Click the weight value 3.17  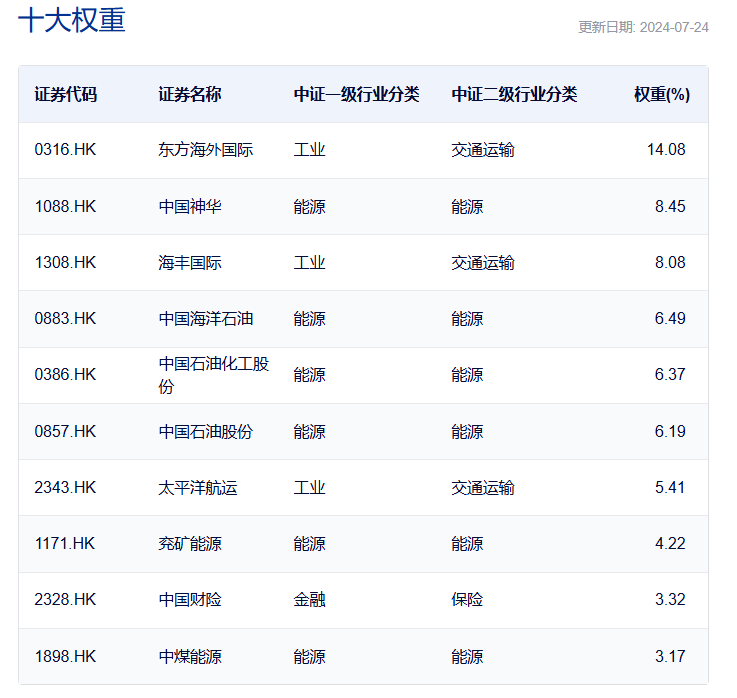tap(670, 656)
